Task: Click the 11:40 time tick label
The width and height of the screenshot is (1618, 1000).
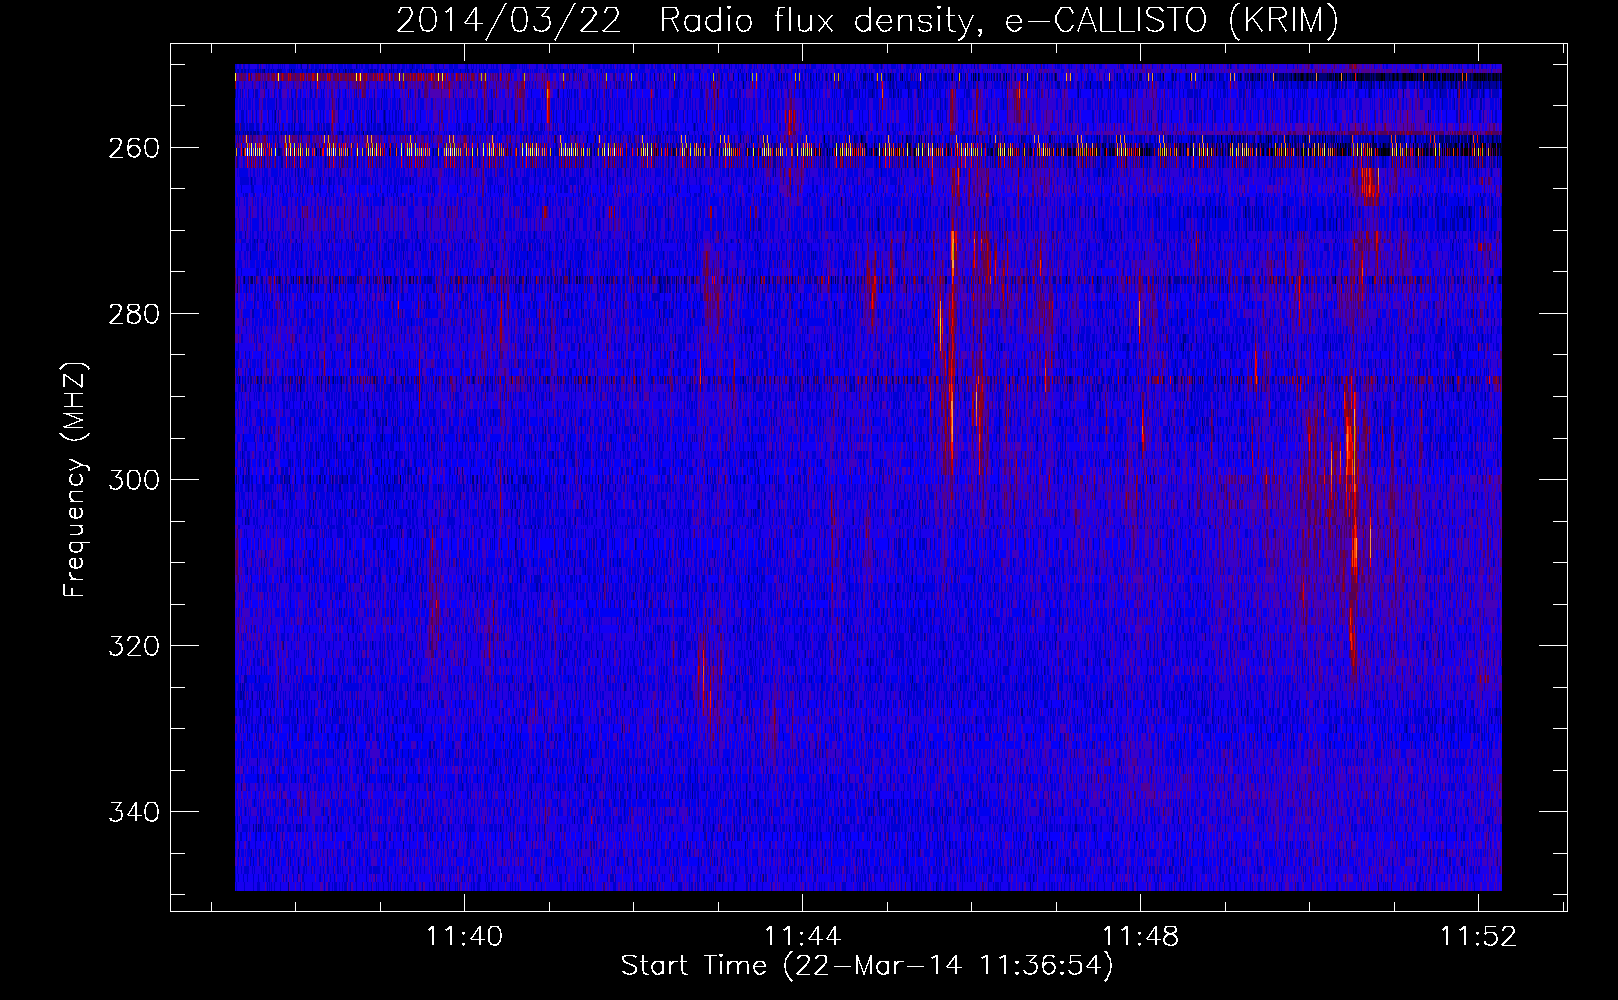Action: [464, 937]
